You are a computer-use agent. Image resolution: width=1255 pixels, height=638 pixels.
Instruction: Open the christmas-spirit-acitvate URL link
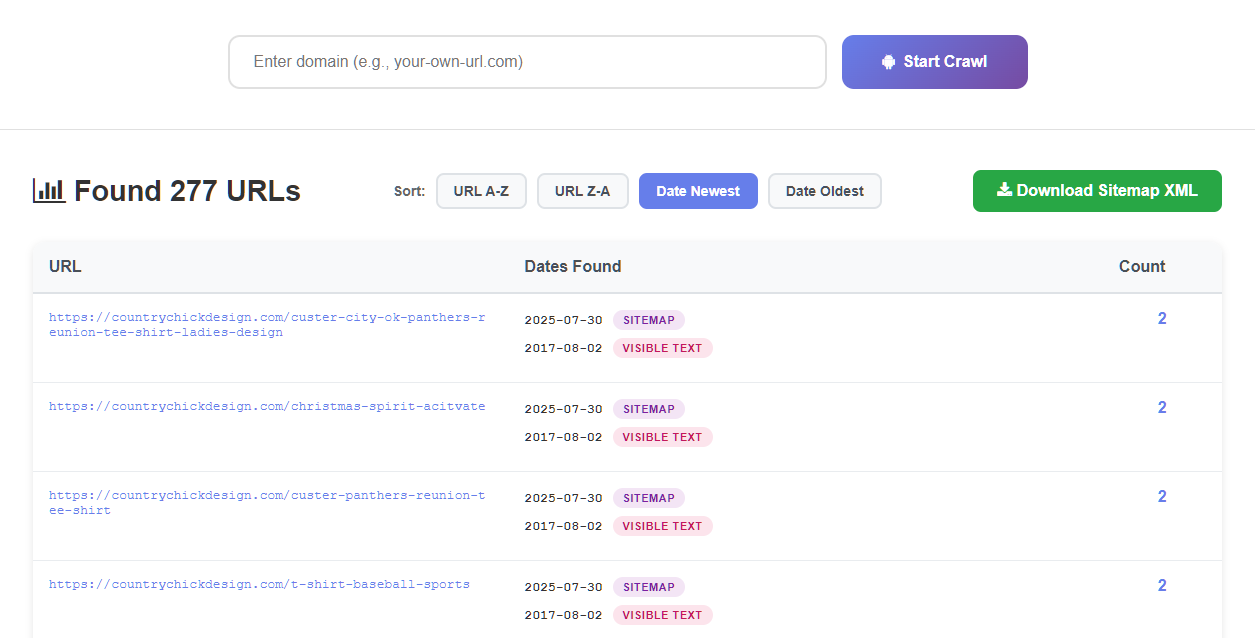click(266, 406)
